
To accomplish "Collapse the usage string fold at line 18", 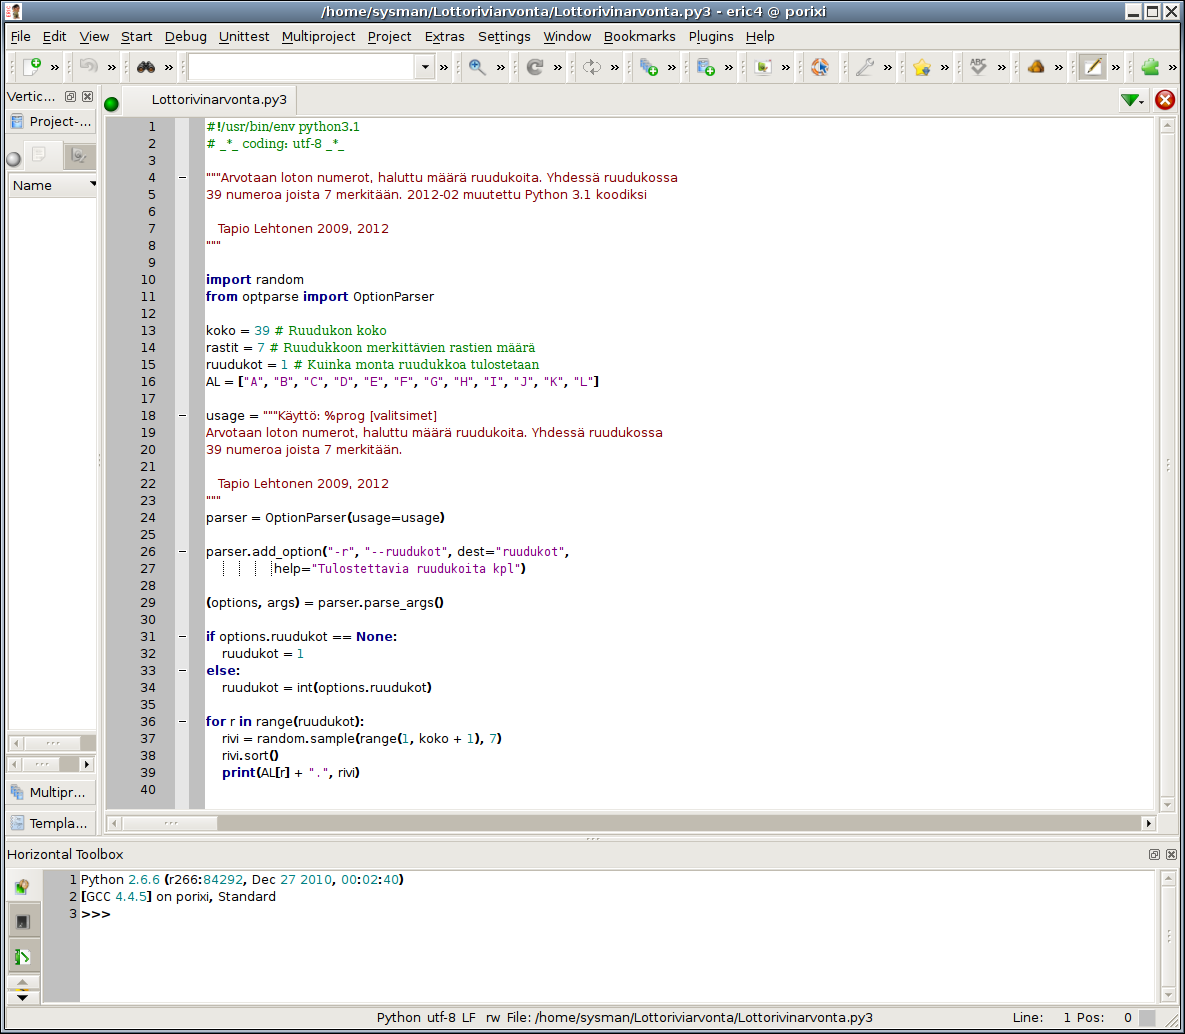I will (x=182, y=416).
